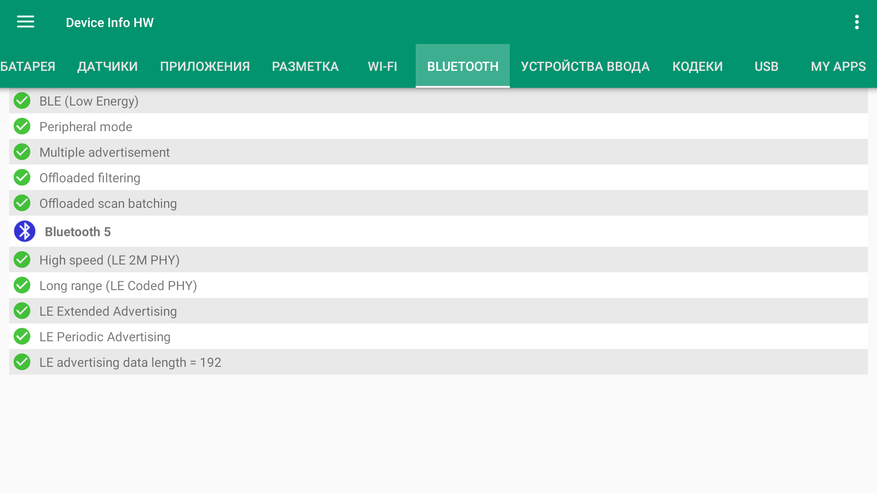The width and height of the screenshot is (877, 493).
Task: Switch to the ДАТЧИКИ tab
Action: click(x=107, y=66)
